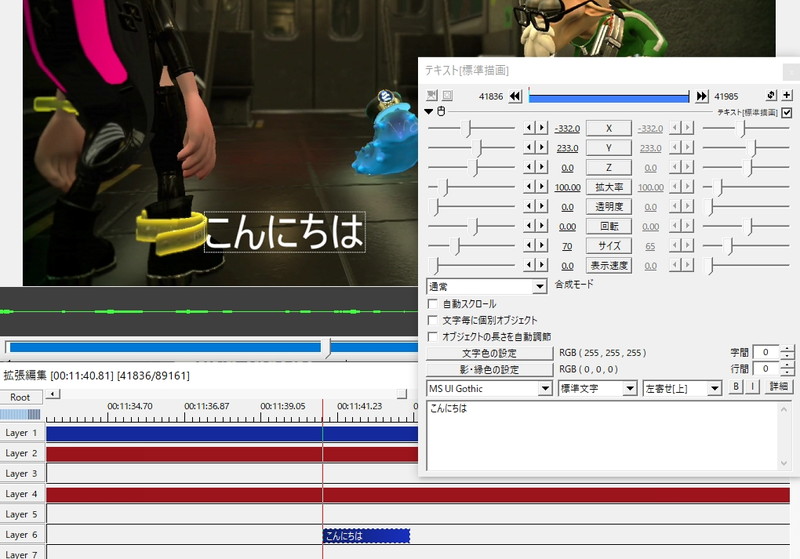Screen dimensions: 800x559
Task: Uncheck the テキスト[標準描画] enable checkbox
Action: [787, 112]
